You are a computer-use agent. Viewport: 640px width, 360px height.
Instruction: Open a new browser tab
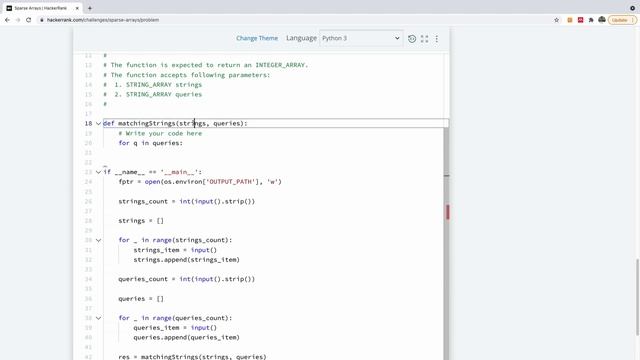tap(90, 8)
